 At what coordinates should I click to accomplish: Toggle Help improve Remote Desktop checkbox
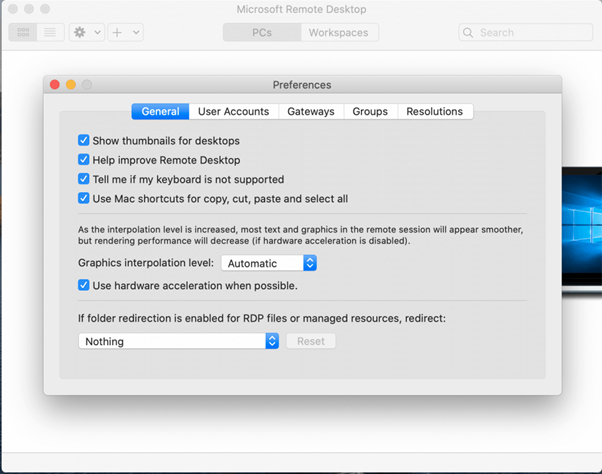pyautogui.click(x=84, y=160)
